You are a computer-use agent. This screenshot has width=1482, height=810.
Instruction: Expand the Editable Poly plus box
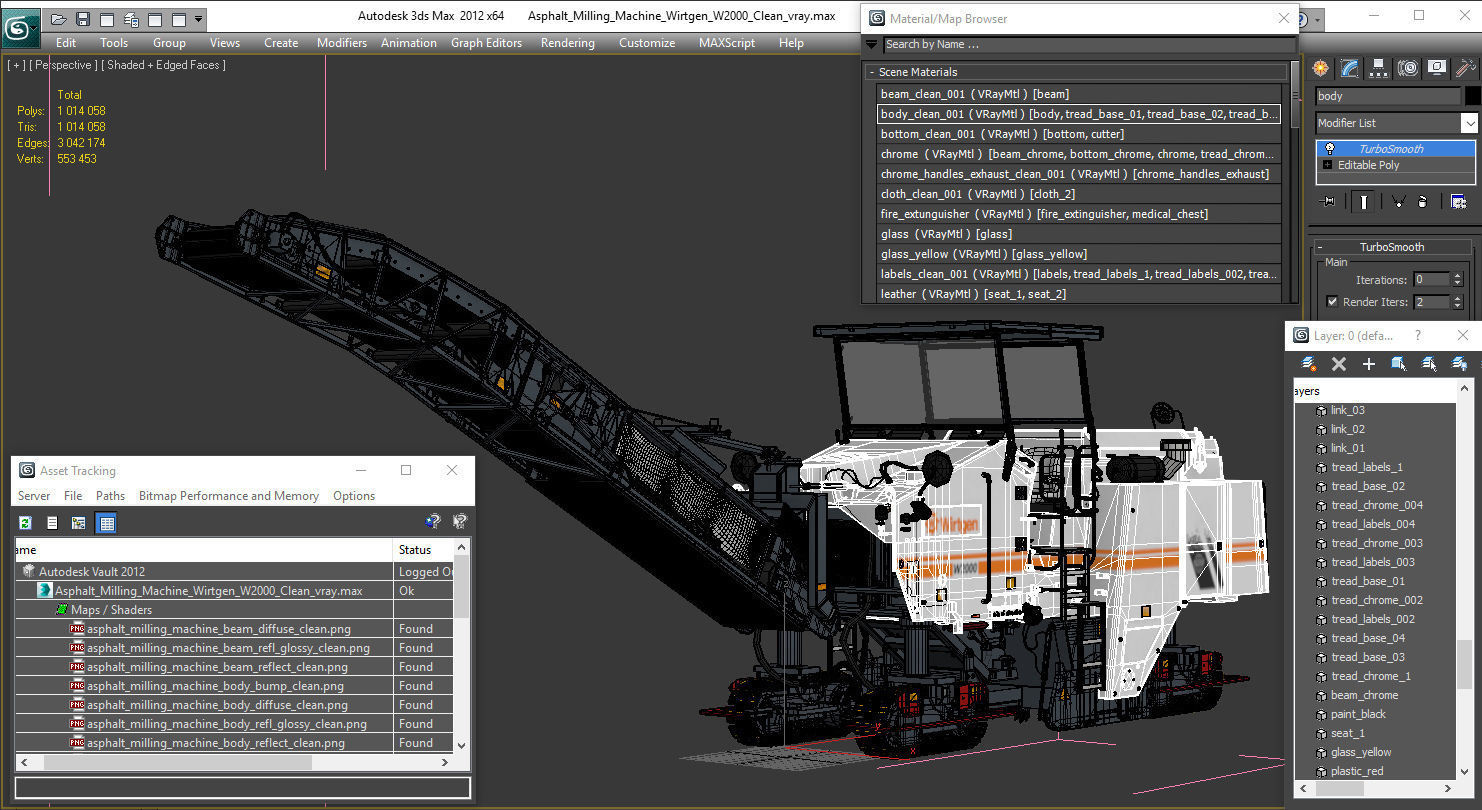click(x=1328, y=165)
